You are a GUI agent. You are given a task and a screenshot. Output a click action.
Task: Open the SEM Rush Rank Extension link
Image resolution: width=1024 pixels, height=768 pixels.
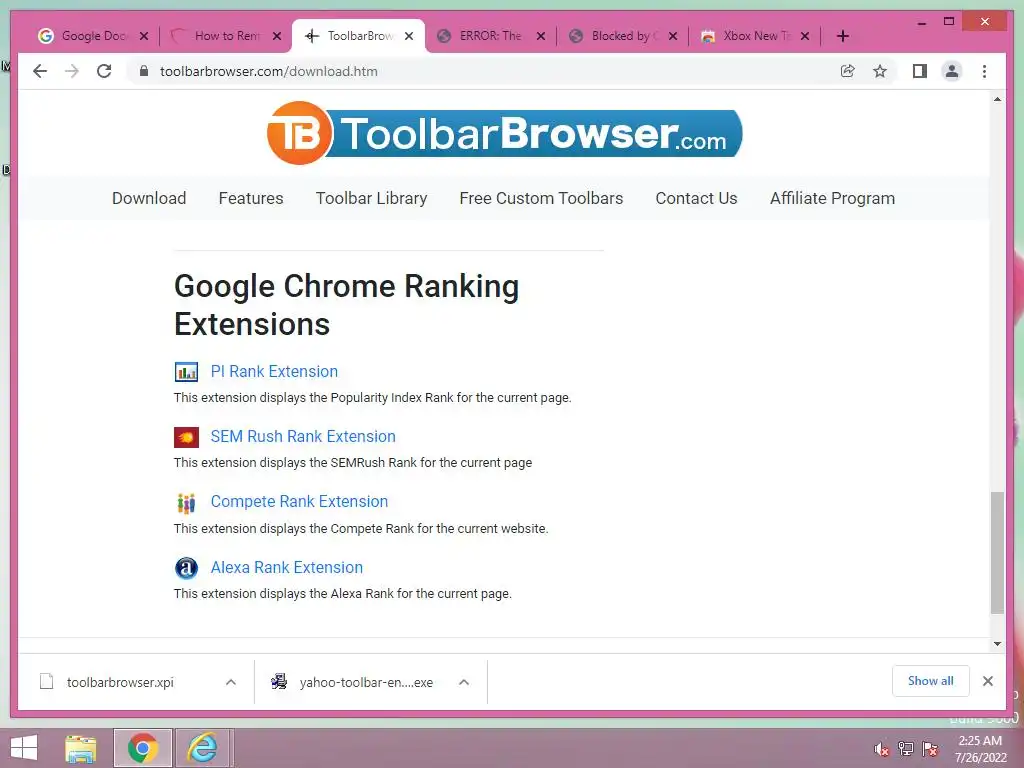303,436
